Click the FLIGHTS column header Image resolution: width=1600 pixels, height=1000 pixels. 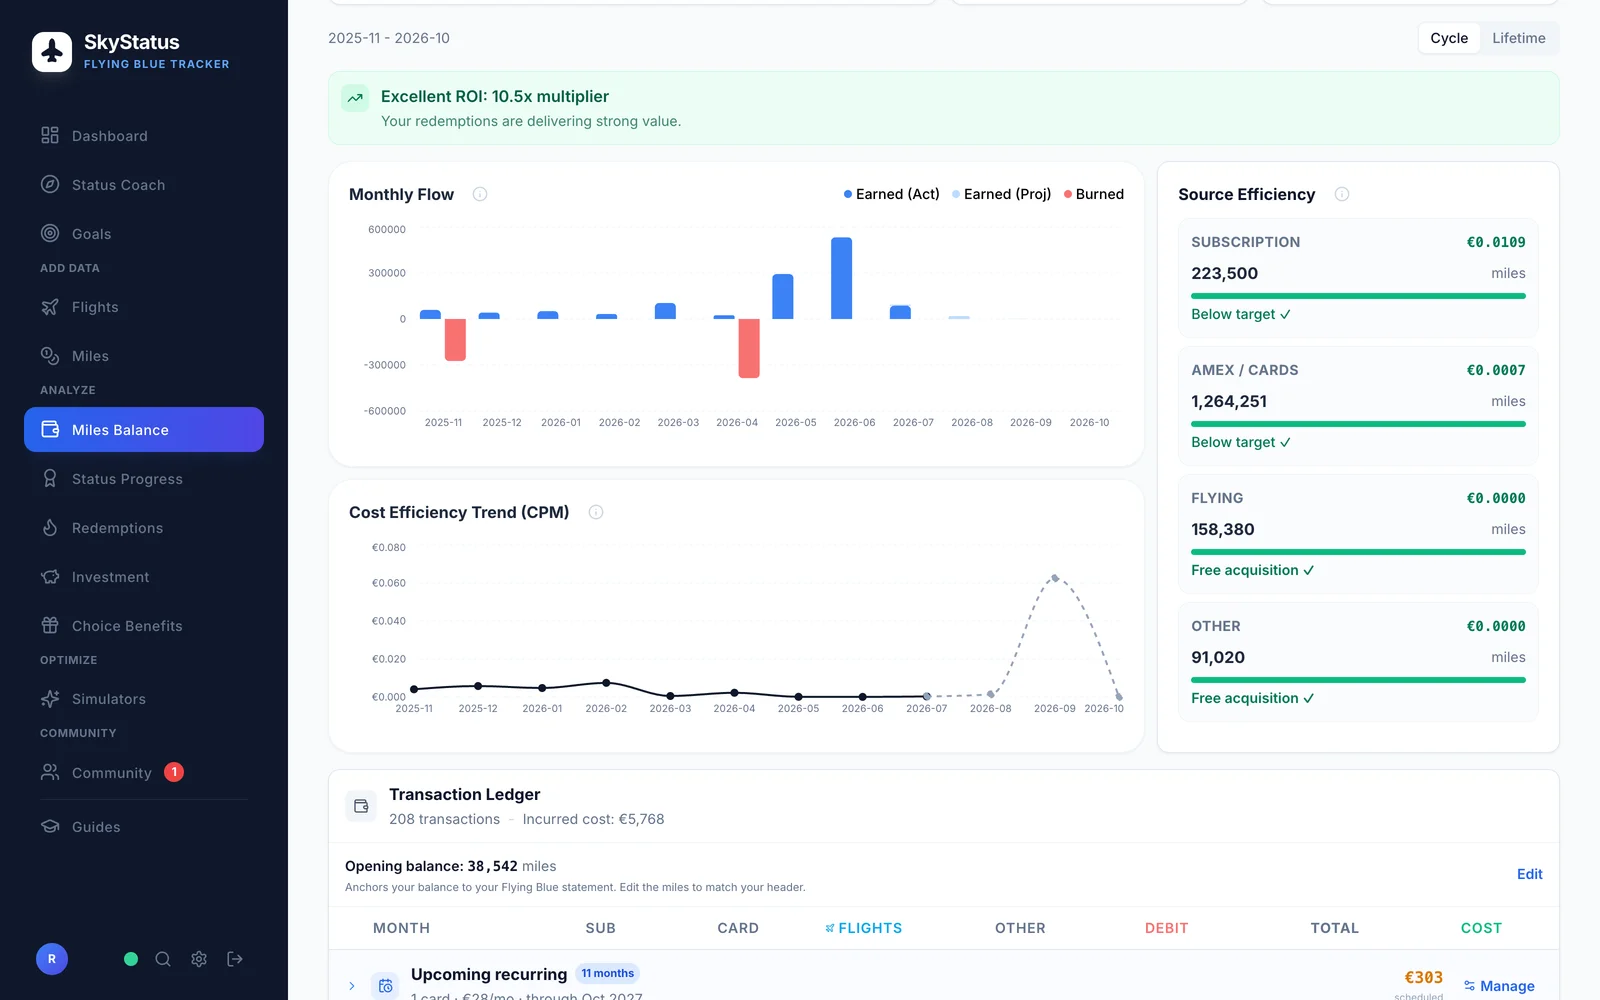point(864,928)
